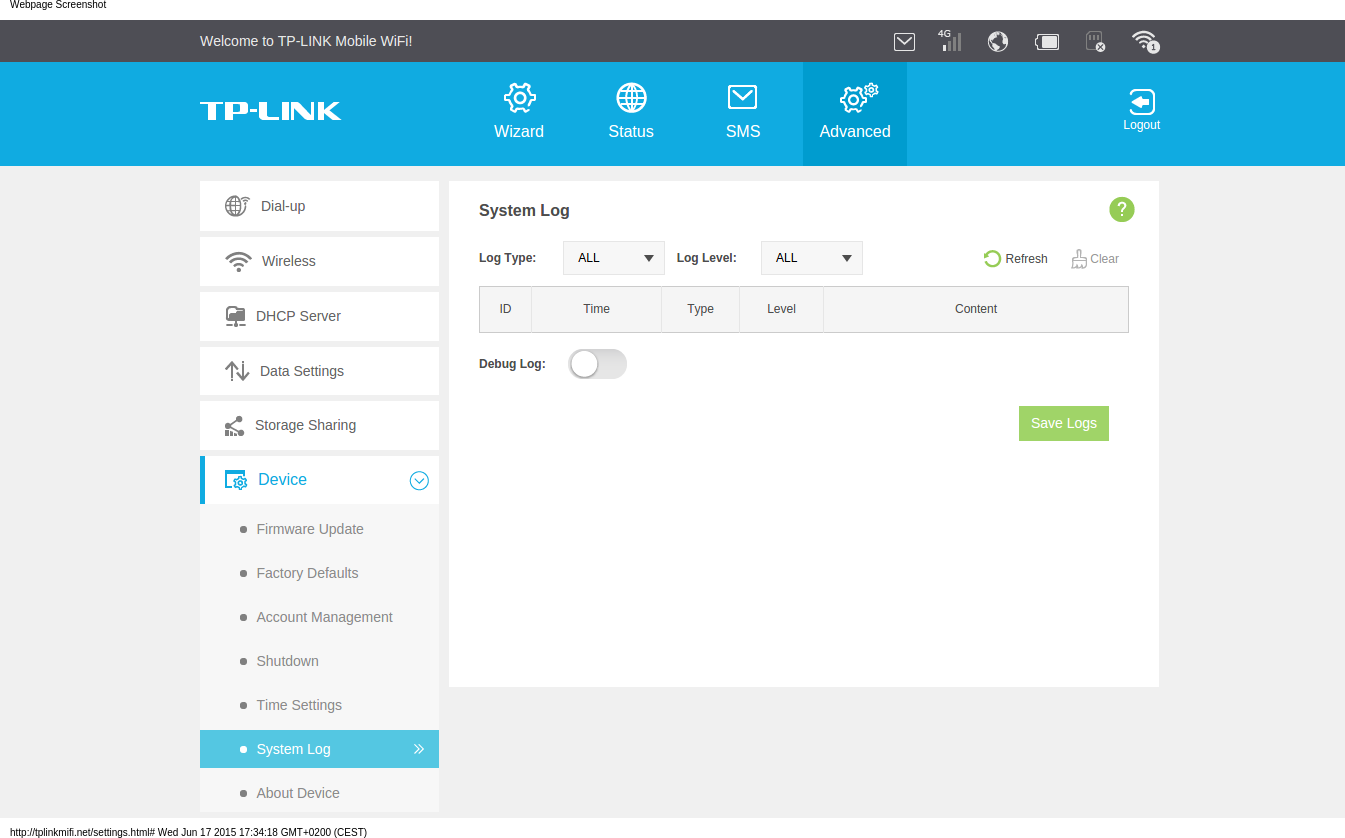
Task: Clear the system log entries
Action: click(x=1095, y=259)
